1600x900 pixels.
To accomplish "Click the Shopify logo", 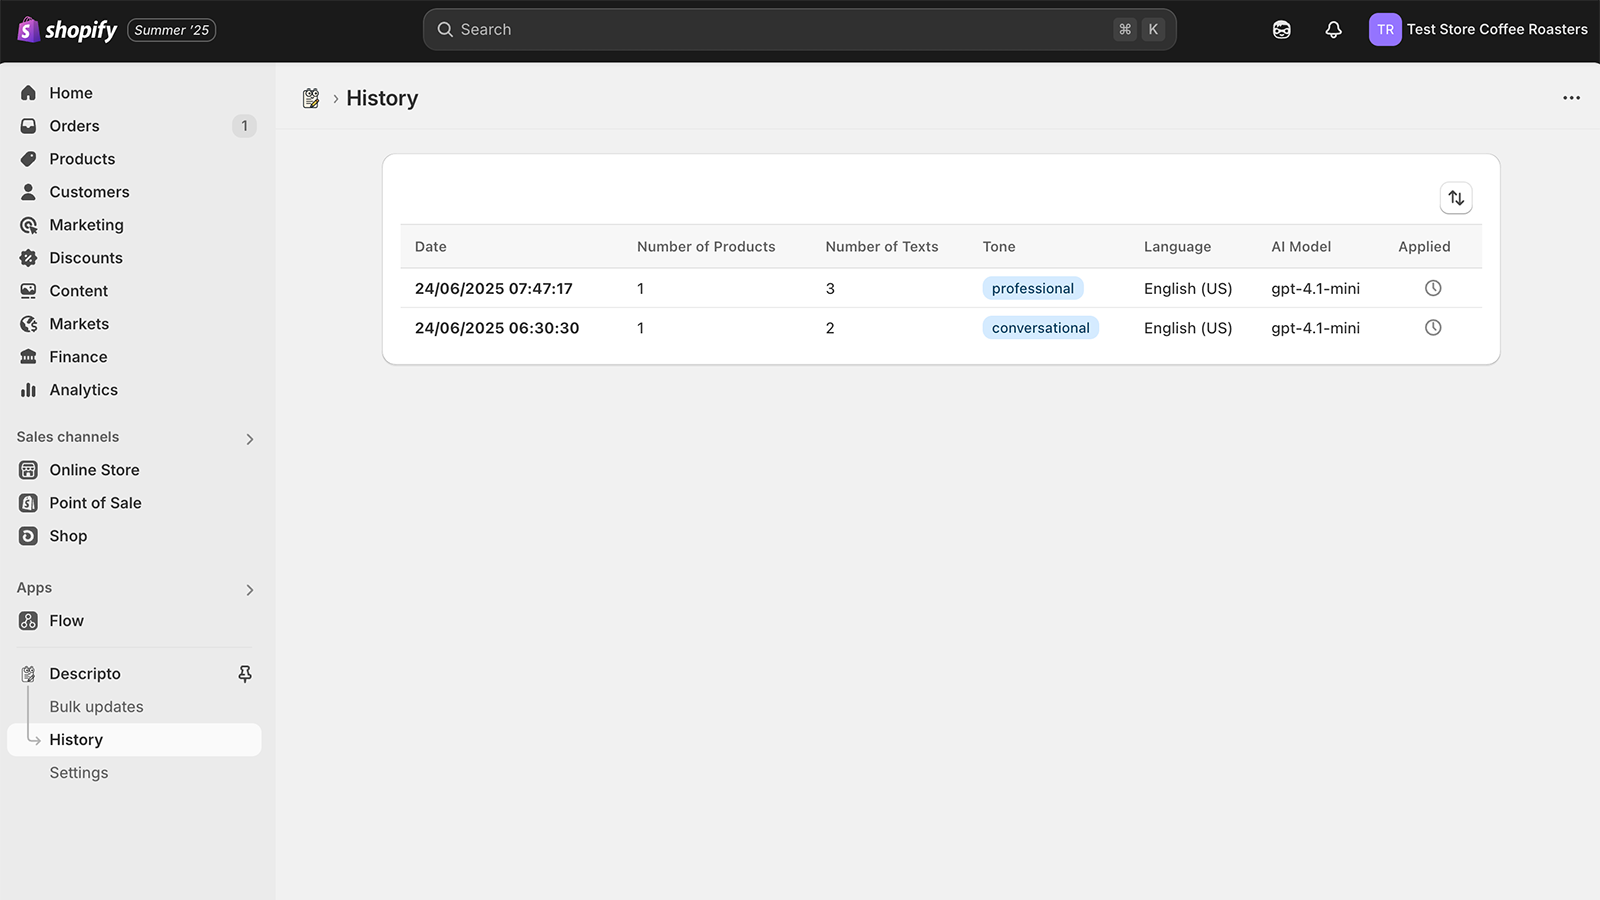I will pos(67,30).
